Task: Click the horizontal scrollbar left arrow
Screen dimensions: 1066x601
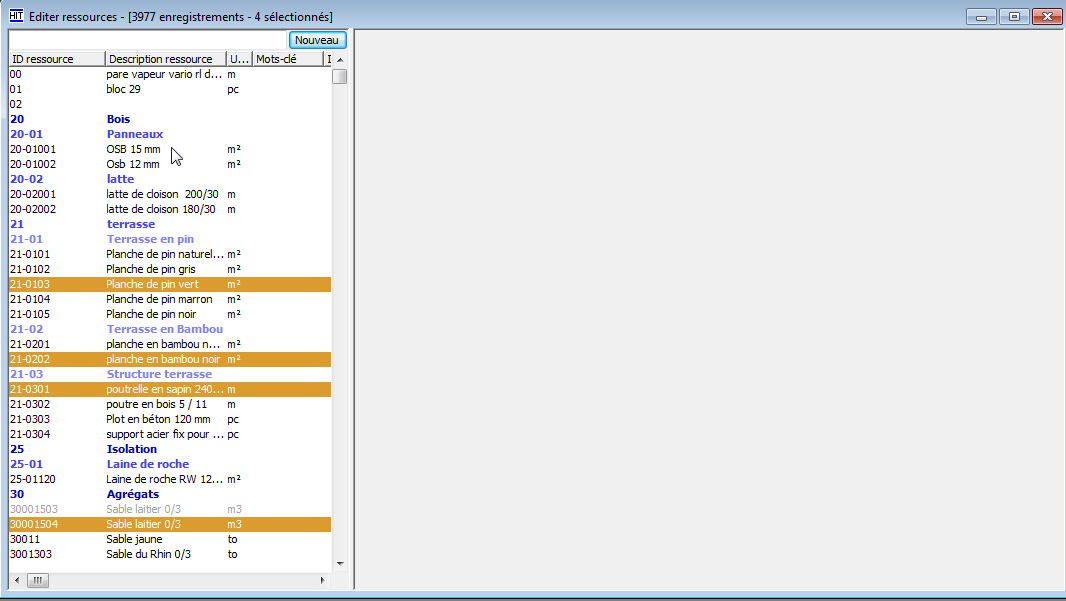Action: [17, 580]
